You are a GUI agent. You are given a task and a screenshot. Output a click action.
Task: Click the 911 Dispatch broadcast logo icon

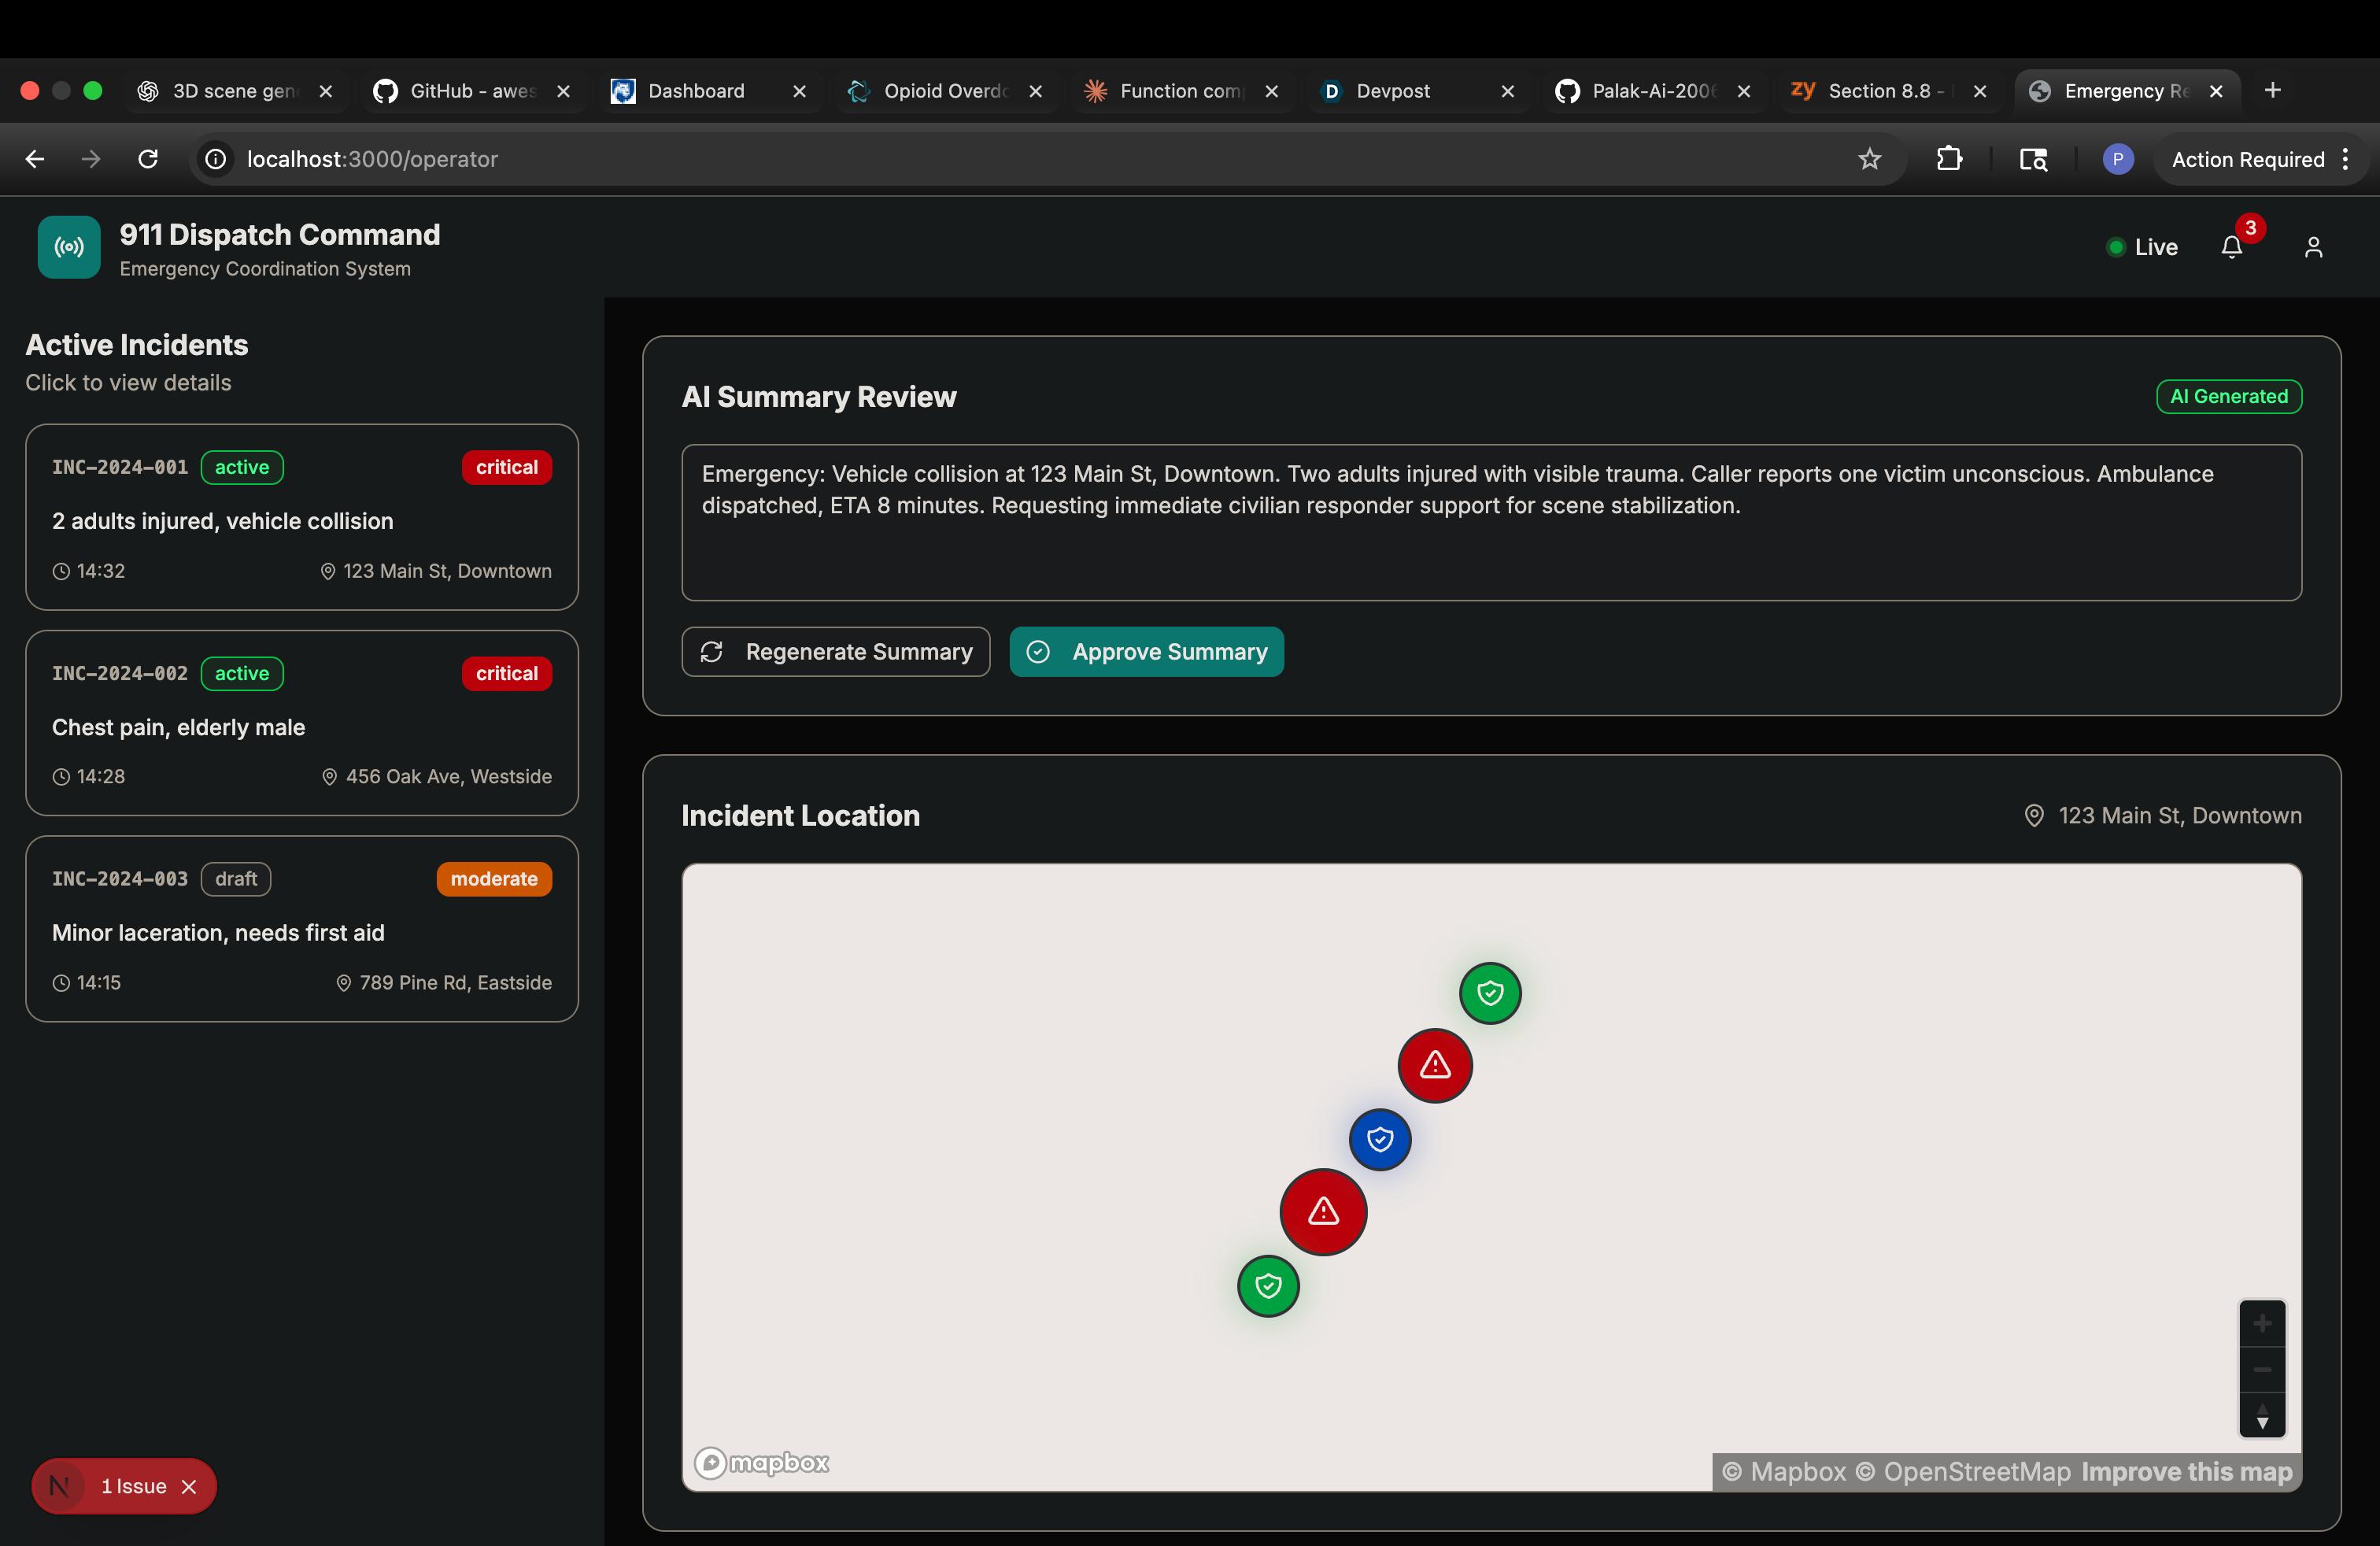[69, 247]
